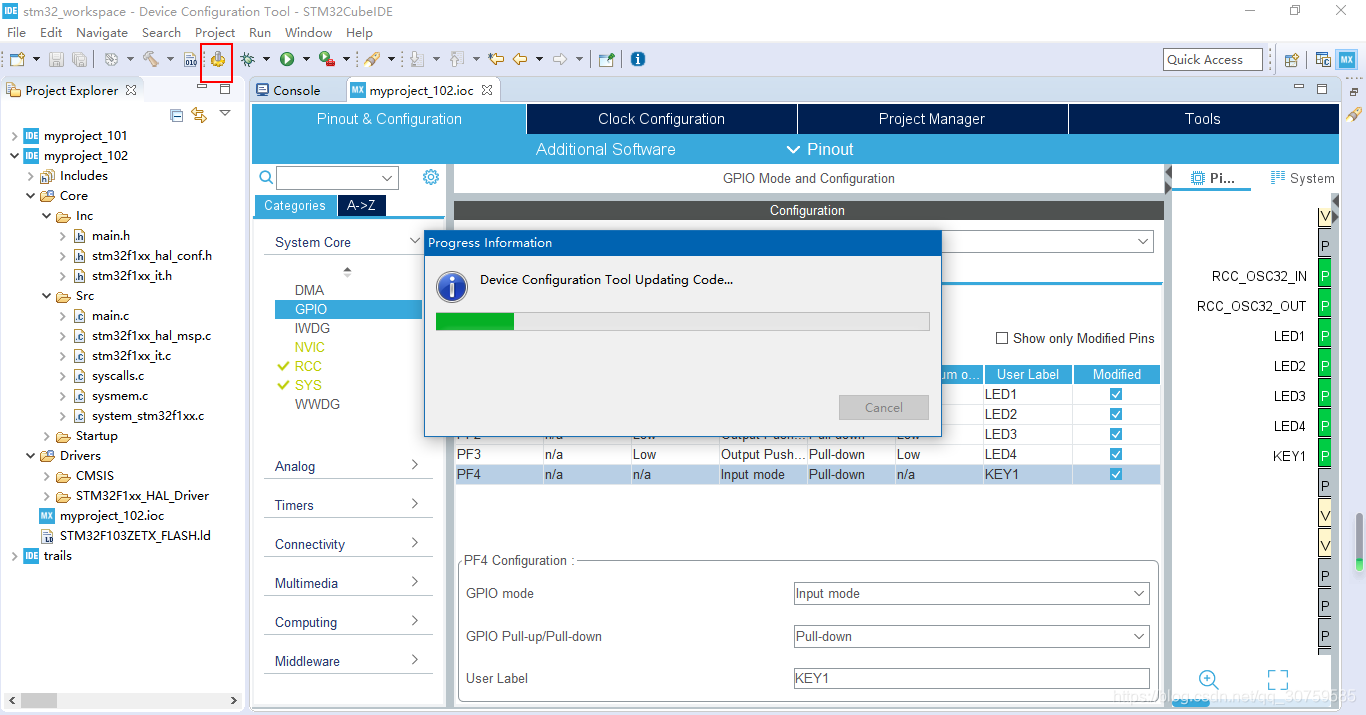Toggle Modified checkbox in LED1 row

click(1116, 394)
